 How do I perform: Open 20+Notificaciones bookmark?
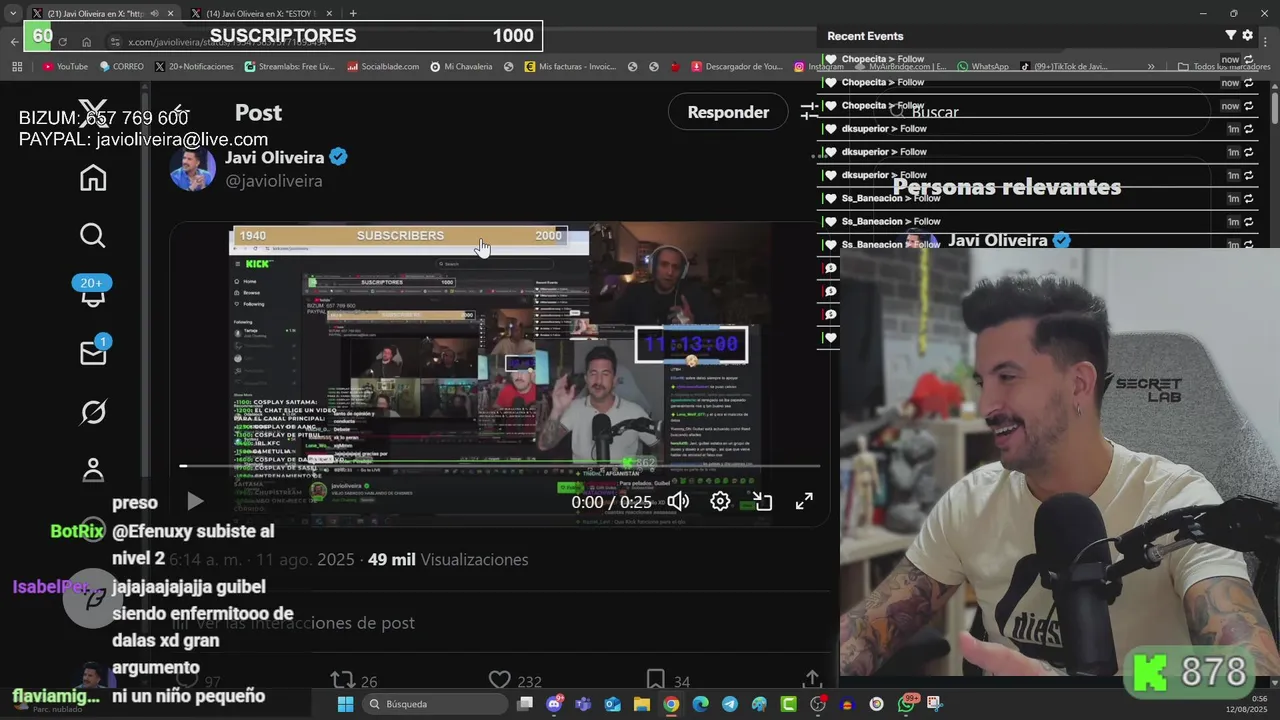pyautogui.click(x=194, y=67)
